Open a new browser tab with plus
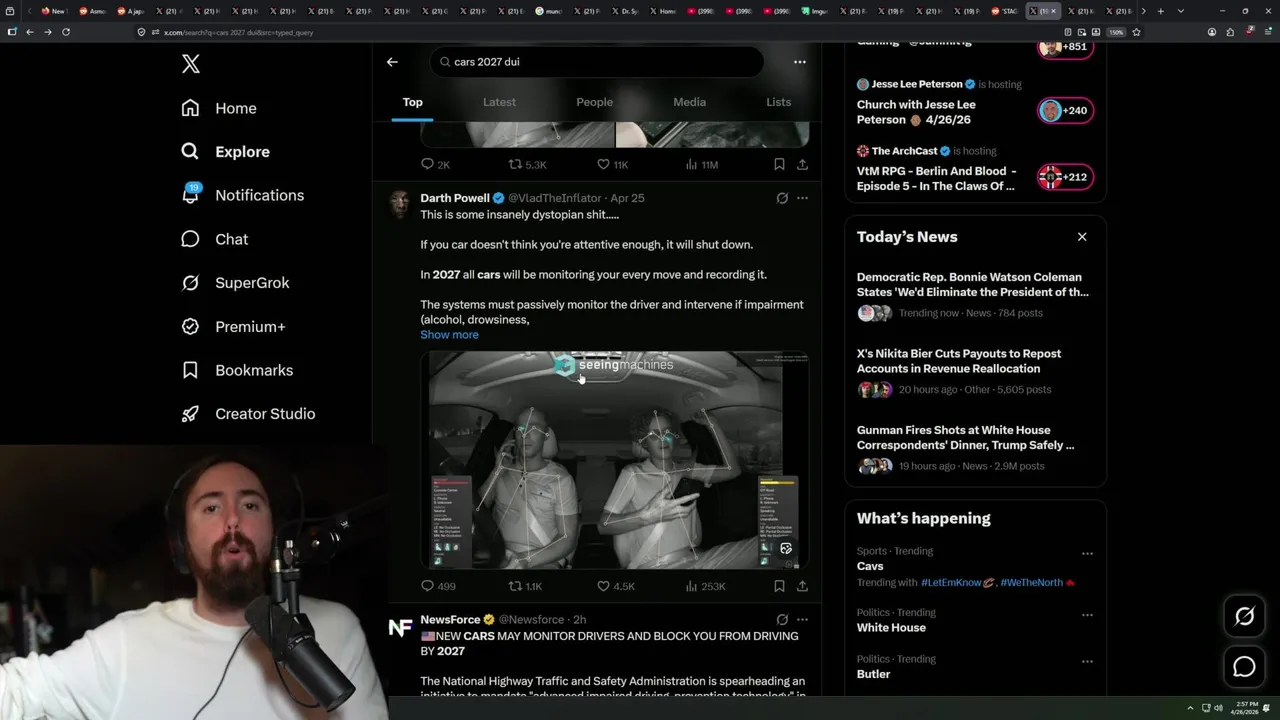The height and width of the screenshot is (720, 1280). coord(1160,11)
